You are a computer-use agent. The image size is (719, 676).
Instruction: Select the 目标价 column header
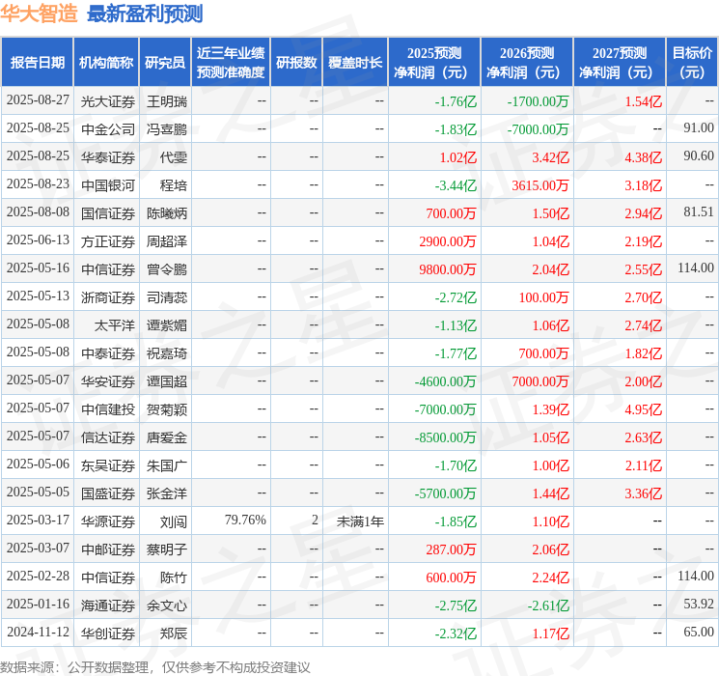pos(692,62)
